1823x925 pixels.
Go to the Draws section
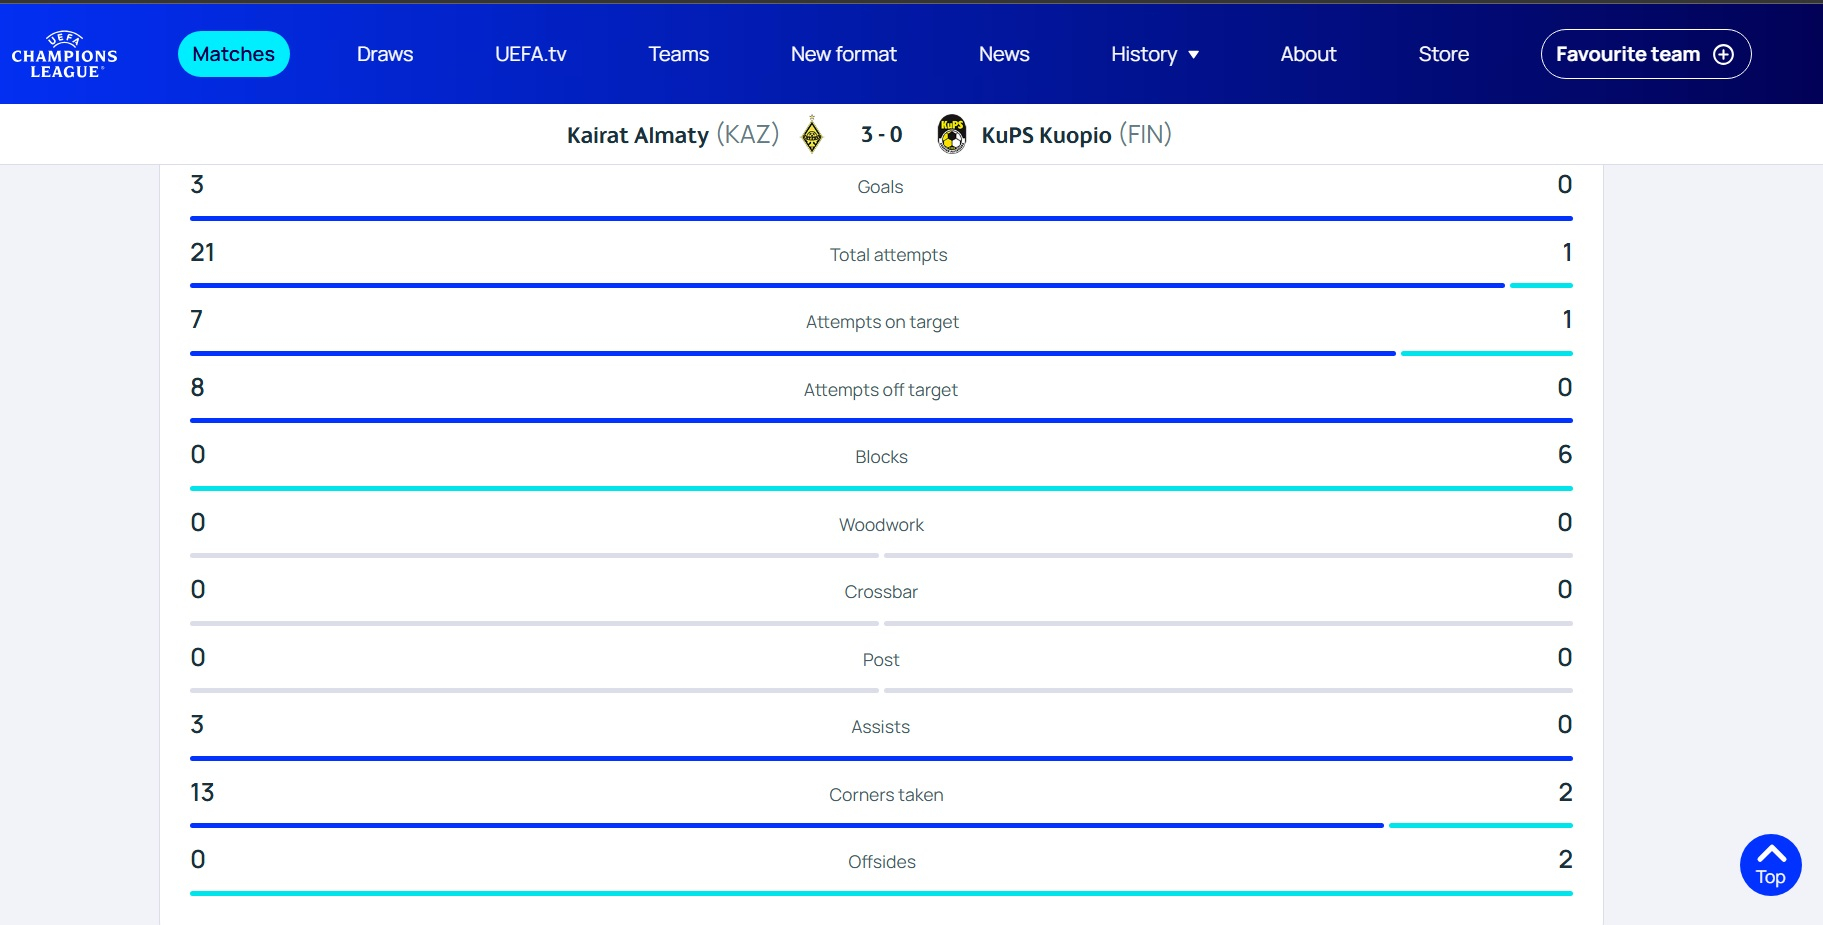coord(385,54)
